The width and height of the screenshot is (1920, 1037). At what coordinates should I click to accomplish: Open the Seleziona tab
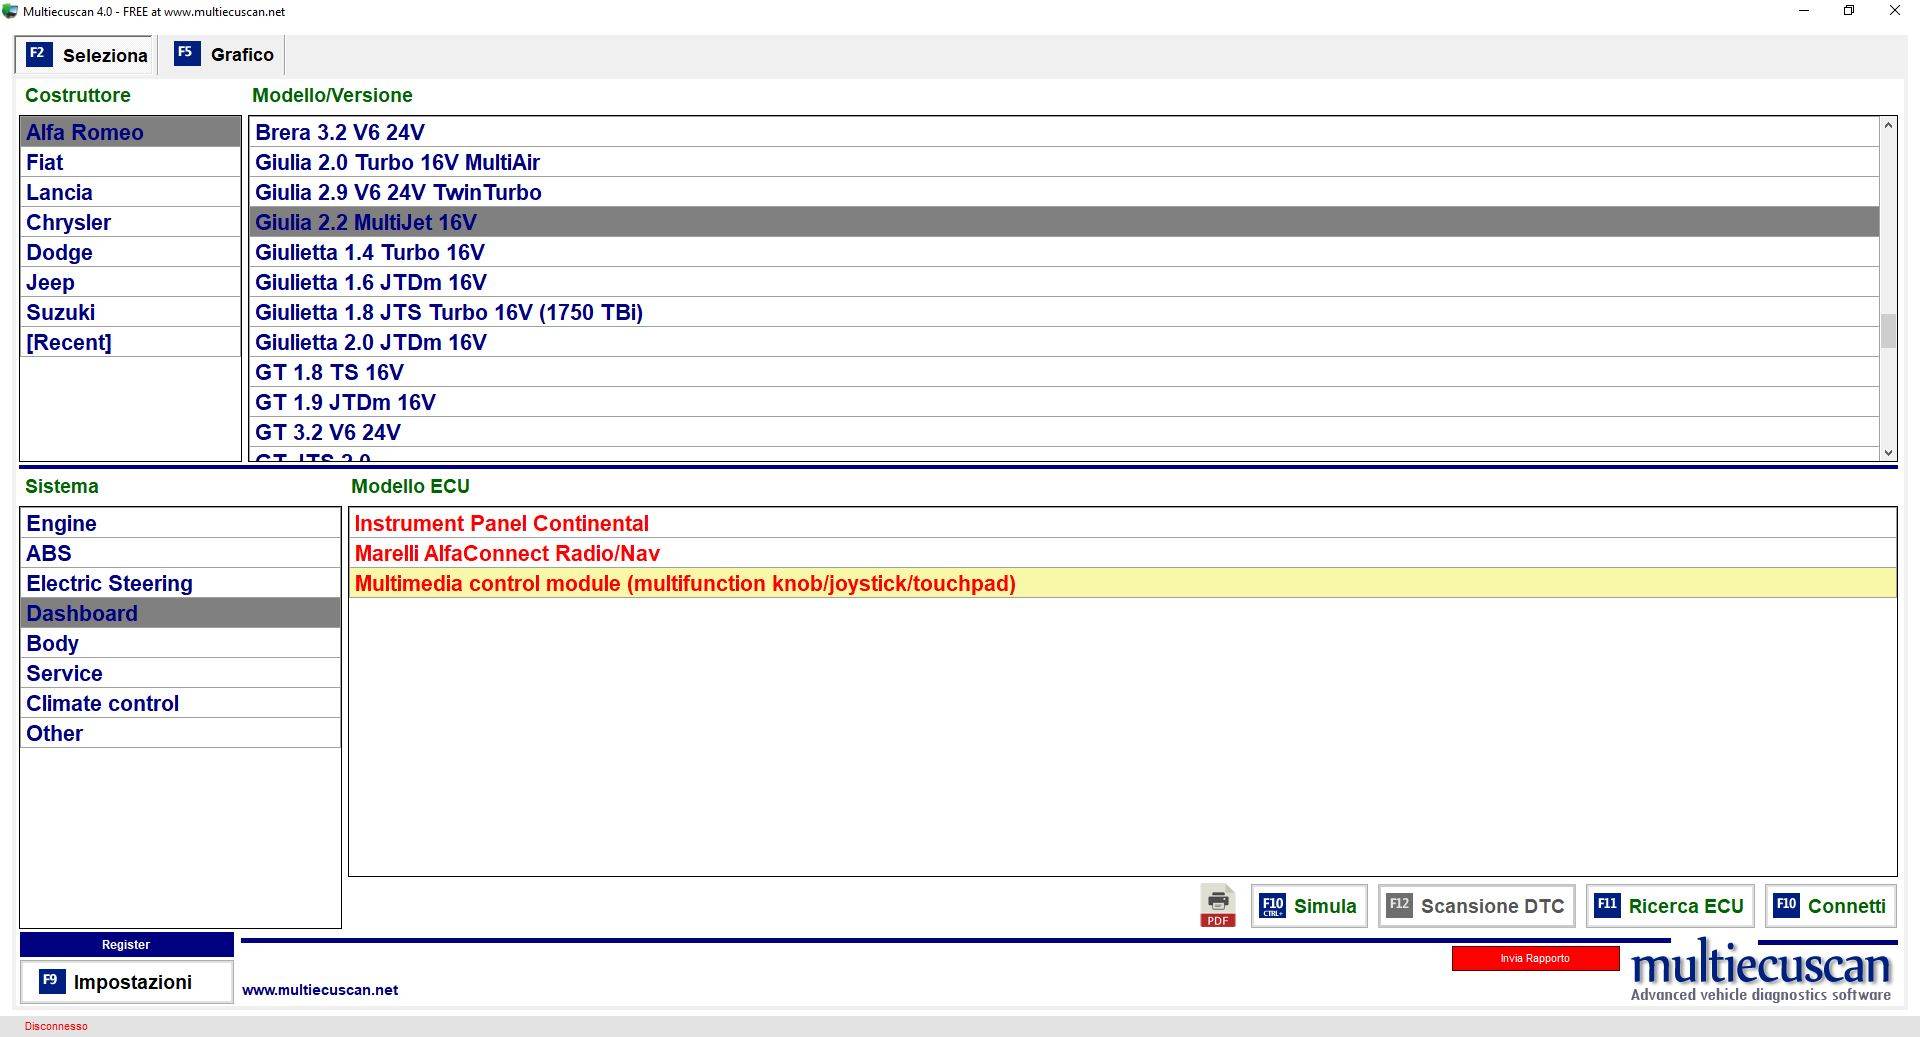[86, 55]
